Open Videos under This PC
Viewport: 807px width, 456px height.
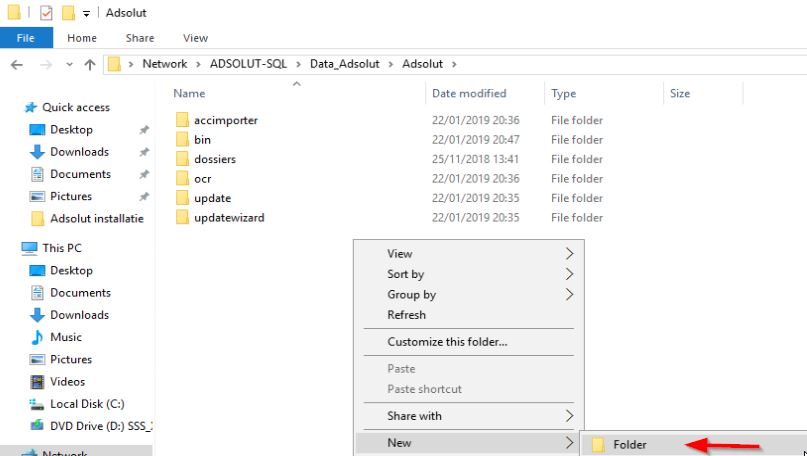click(68, 381)
